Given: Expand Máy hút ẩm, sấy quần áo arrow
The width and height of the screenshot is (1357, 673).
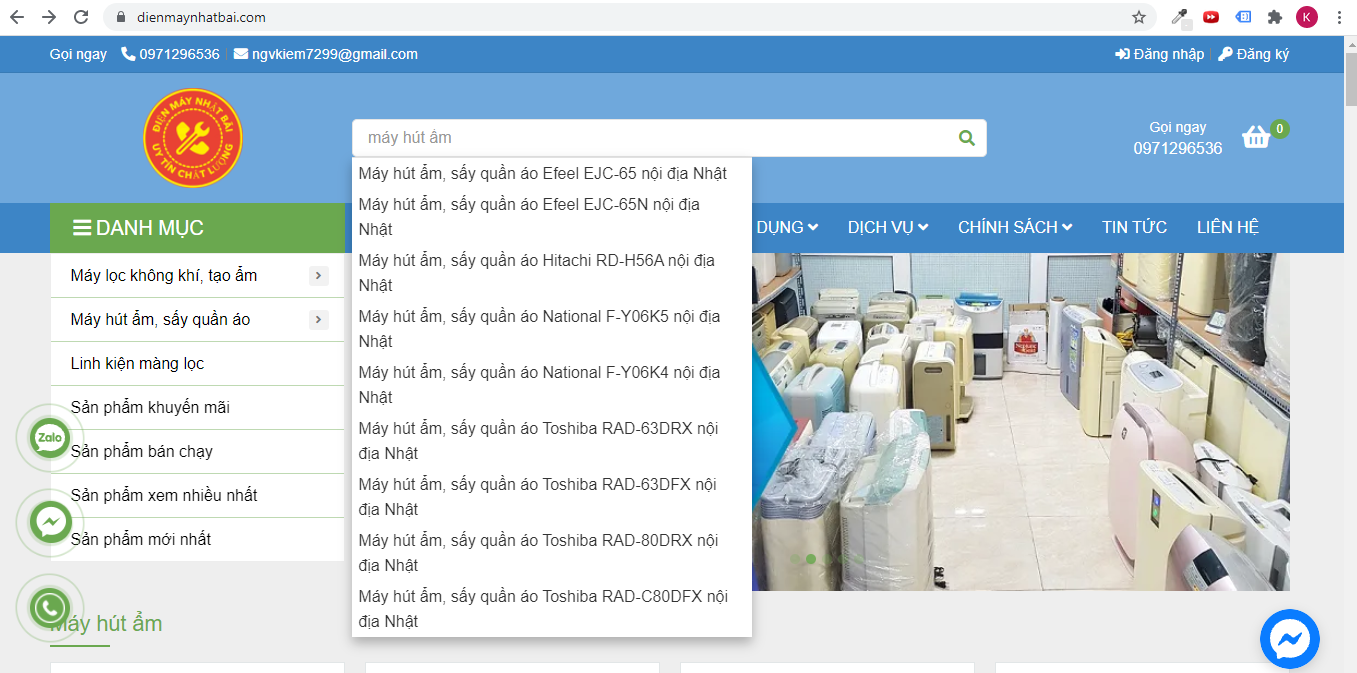Looking at the screenshot, I should [318, 320].
